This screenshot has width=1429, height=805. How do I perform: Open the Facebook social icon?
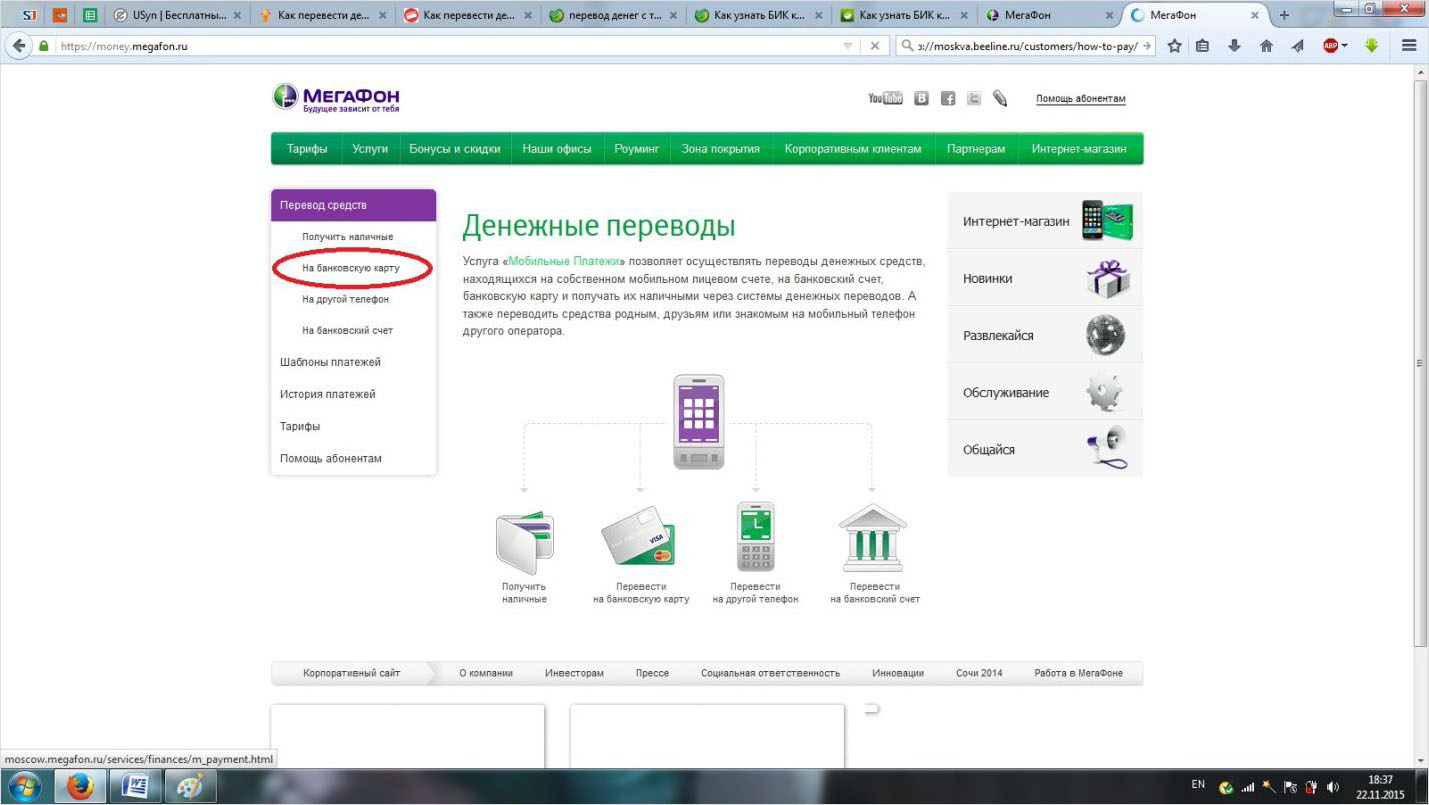(x=947, y=98)
